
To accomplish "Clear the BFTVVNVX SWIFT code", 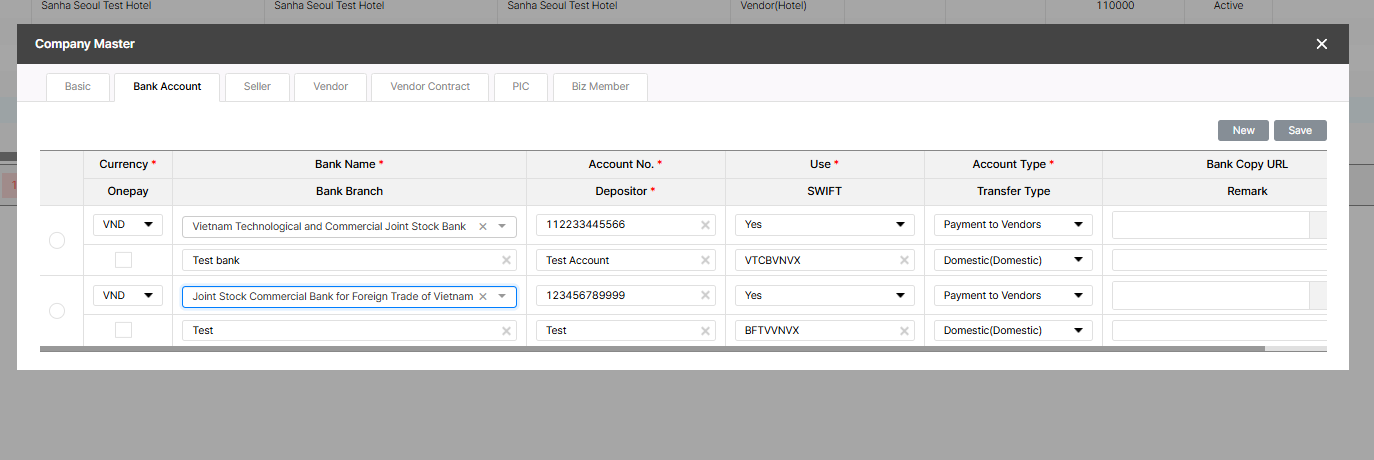I will [904, 331].
